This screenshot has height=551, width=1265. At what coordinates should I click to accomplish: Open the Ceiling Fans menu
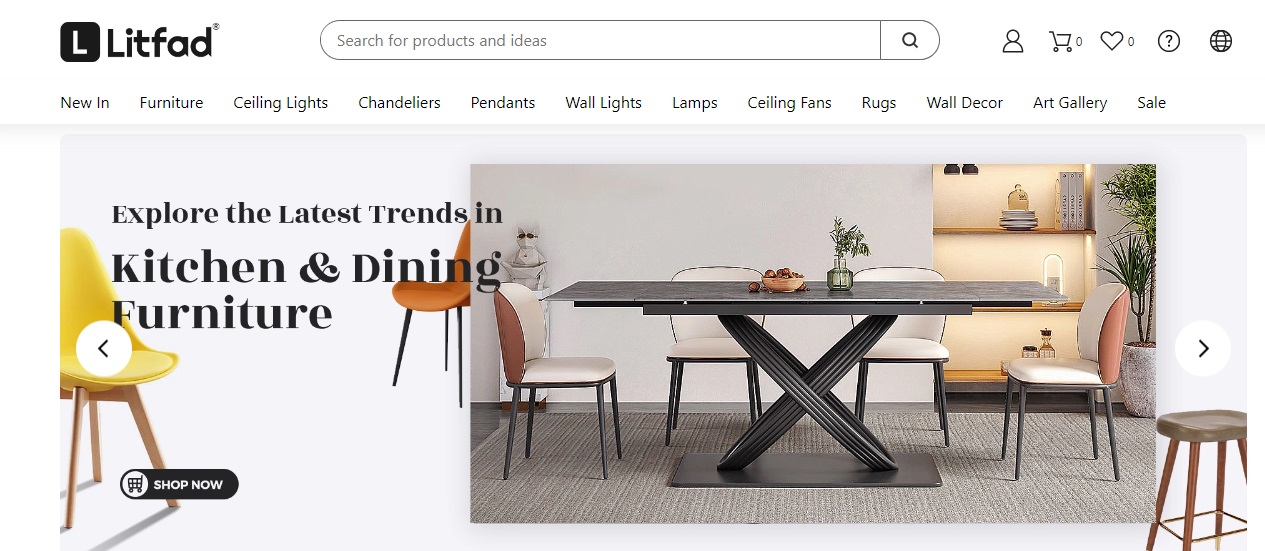click(789, 102)
